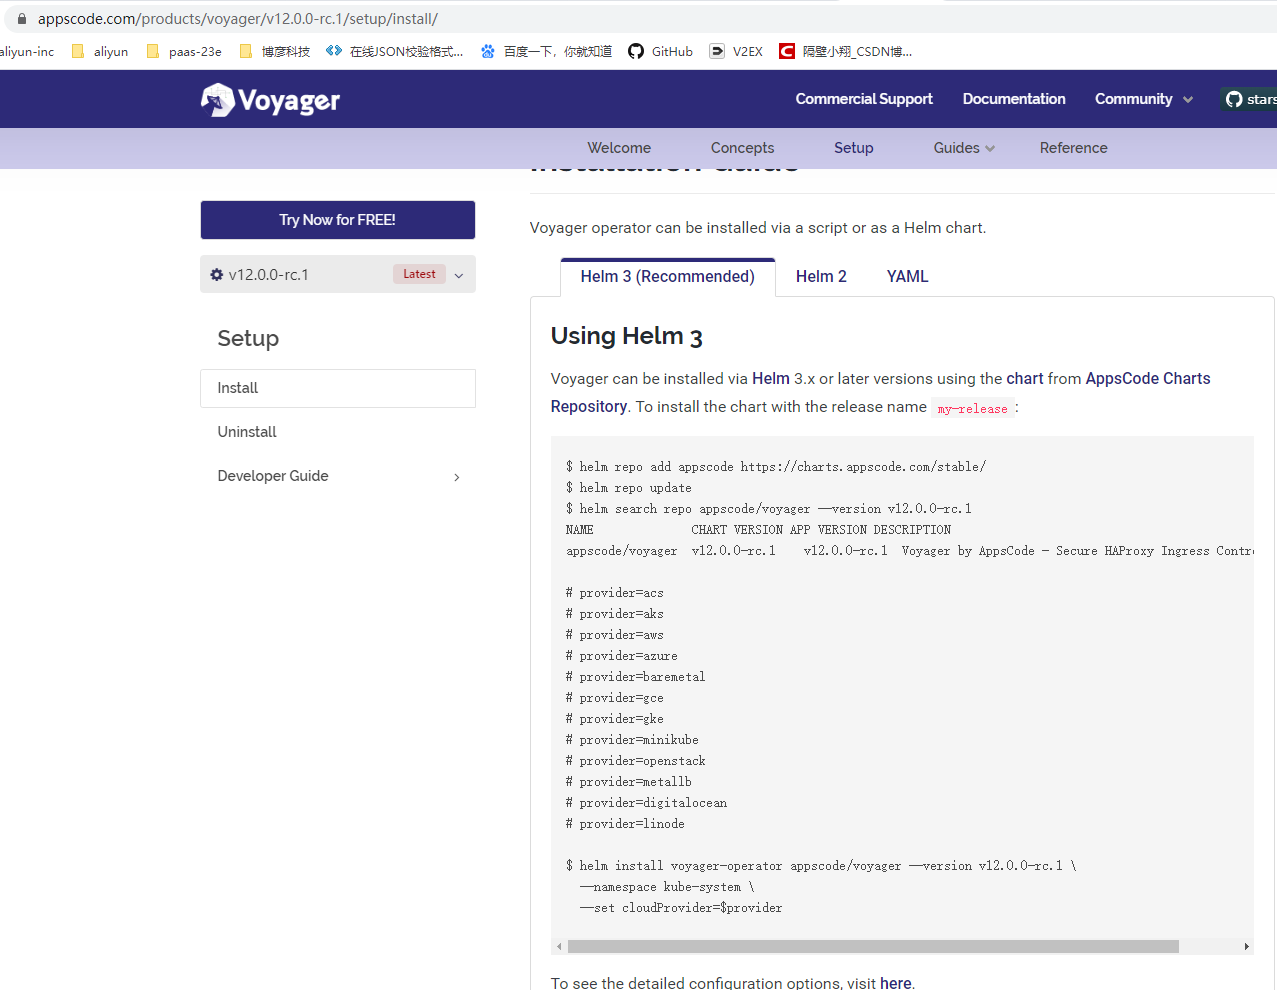Click the helm repo update command line

click(629, 488)
